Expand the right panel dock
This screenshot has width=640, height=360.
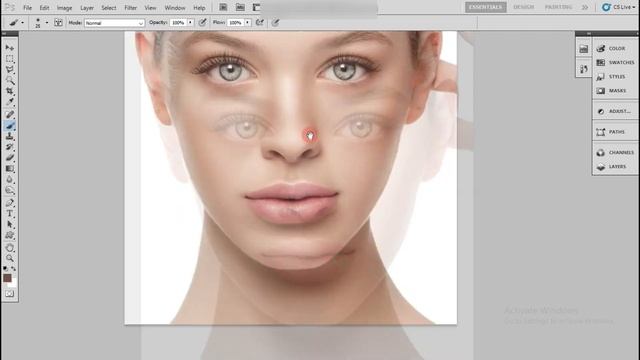[x=589, y=33]
